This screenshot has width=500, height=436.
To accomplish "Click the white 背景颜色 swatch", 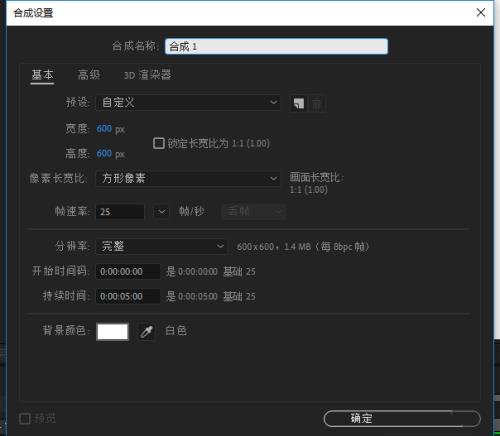I will point(112,332).
